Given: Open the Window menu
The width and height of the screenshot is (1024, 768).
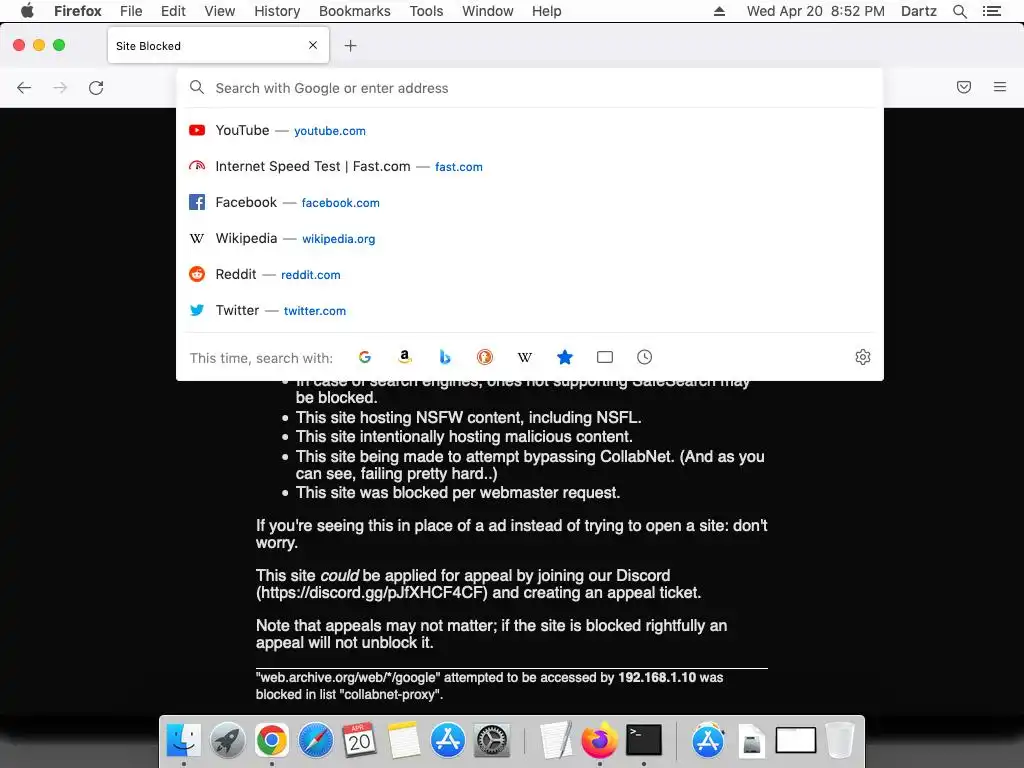Looking at the screenshot, I should [x=488, y=11].
